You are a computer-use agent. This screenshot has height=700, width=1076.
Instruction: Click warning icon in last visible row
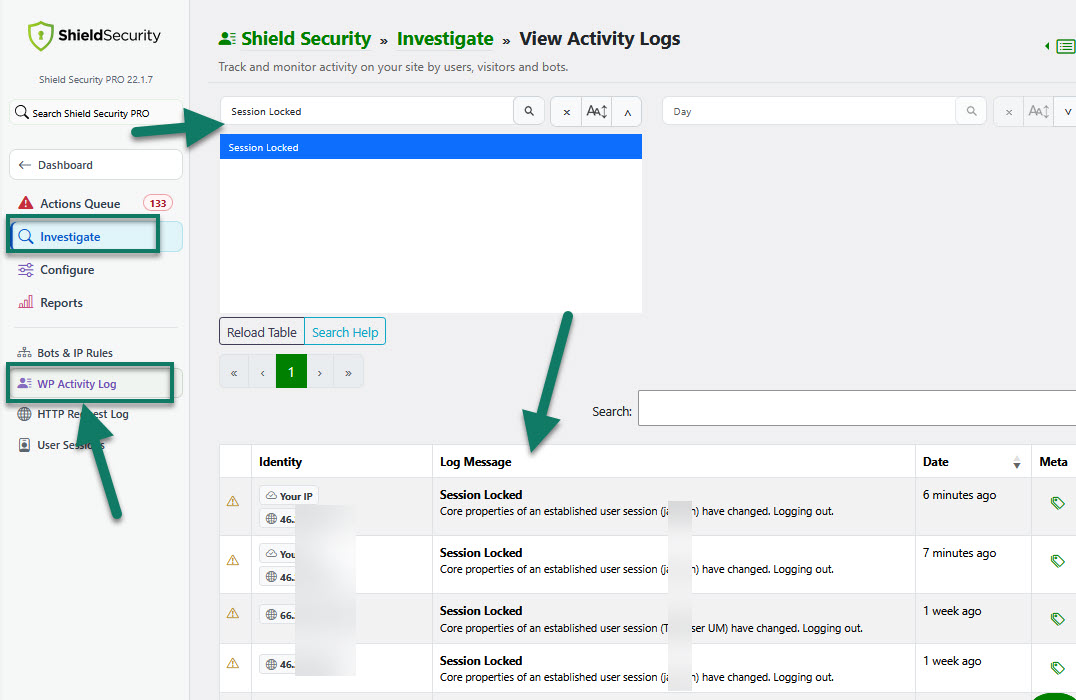(233, 664)
